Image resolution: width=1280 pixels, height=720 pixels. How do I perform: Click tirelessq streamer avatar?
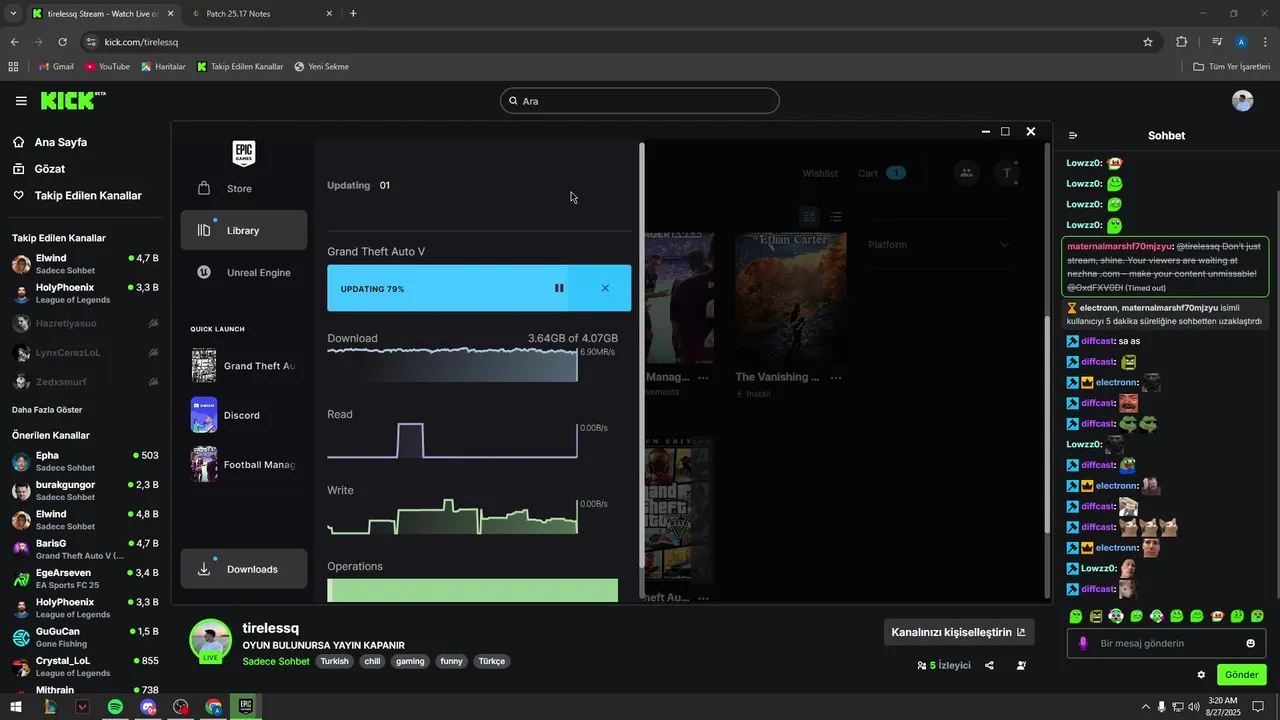[x=211, y=641]
